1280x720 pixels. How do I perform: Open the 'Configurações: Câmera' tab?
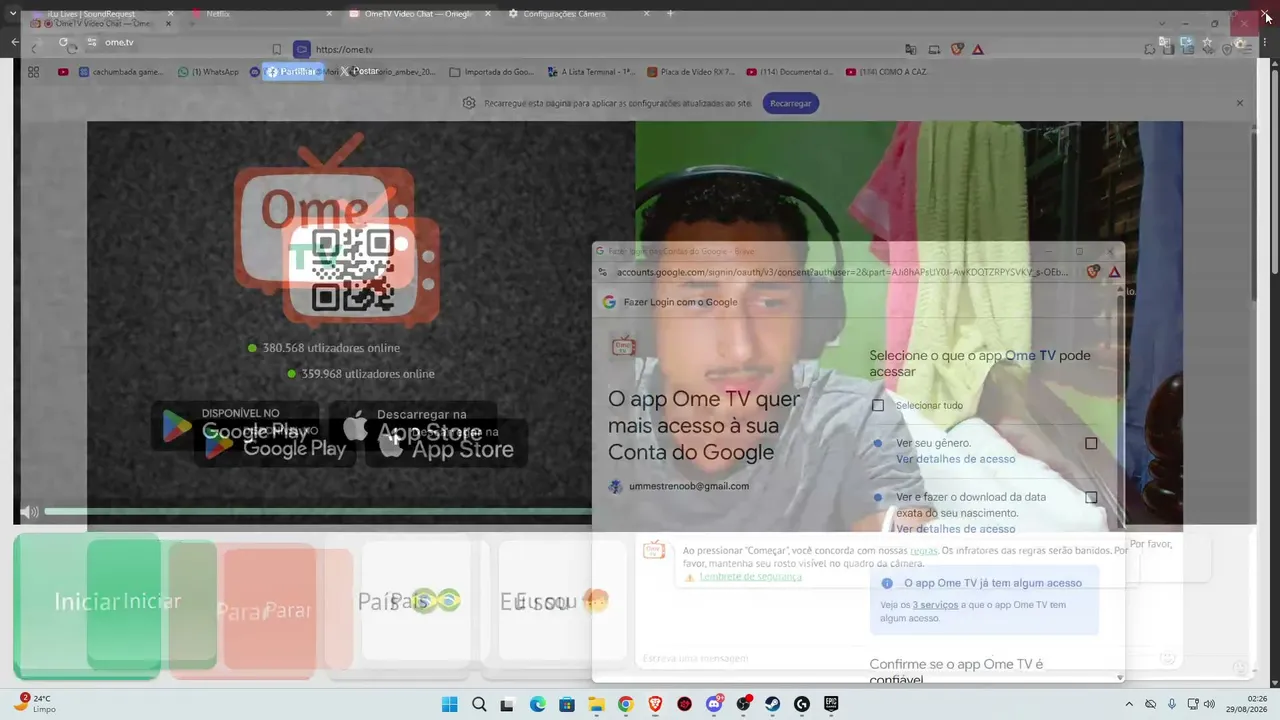(578, 14)
